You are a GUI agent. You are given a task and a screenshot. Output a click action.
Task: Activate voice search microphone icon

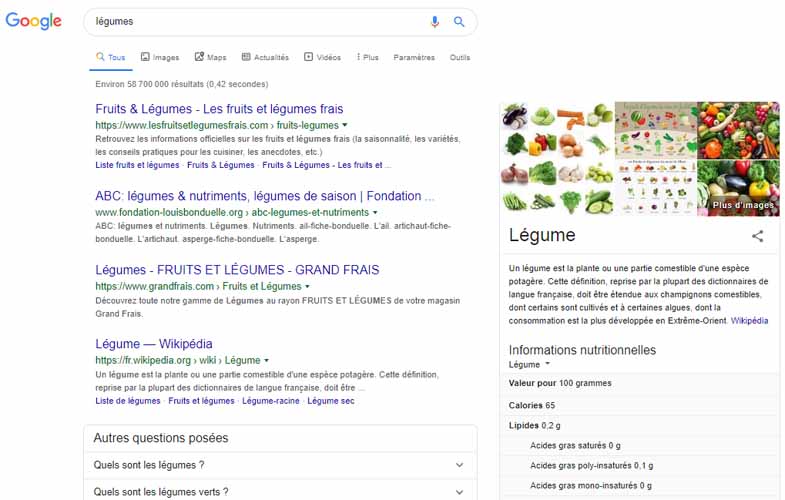(435, 22)
